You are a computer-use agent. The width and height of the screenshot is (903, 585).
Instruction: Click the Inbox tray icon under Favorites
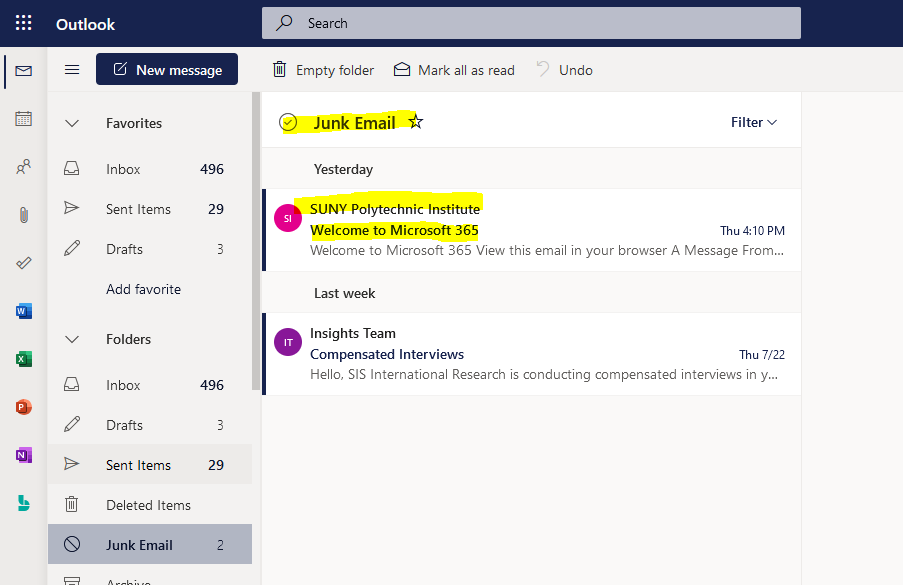[71, 168]
